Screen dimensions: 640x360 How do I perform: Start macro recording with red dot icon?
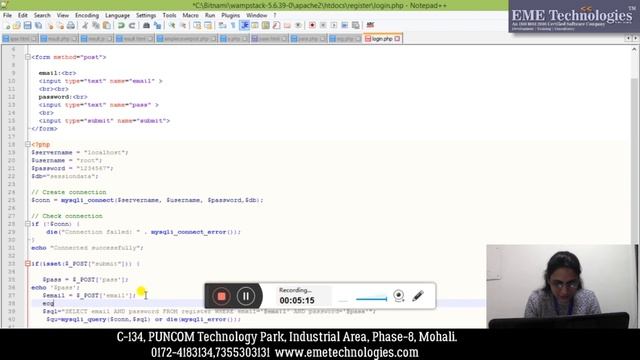point(312,26)
